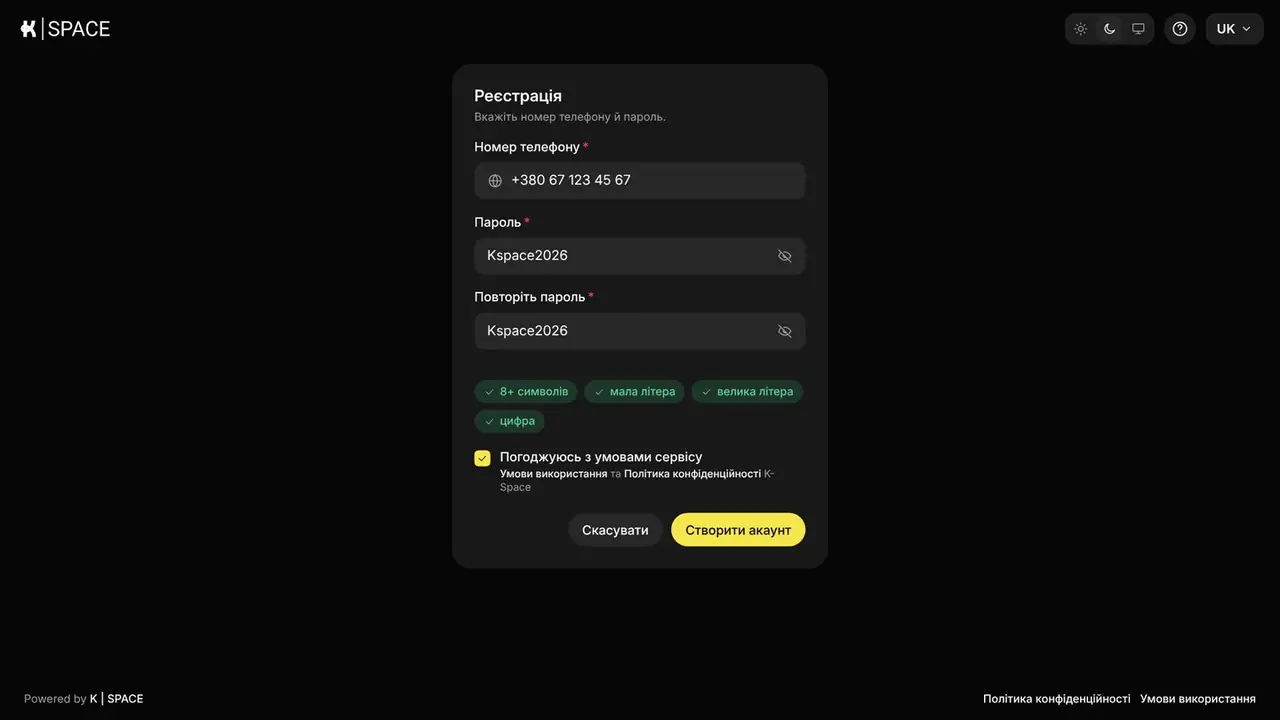The image size is (1280, 720).
Task: Open the UK language dropdown
Action: 1234,29
